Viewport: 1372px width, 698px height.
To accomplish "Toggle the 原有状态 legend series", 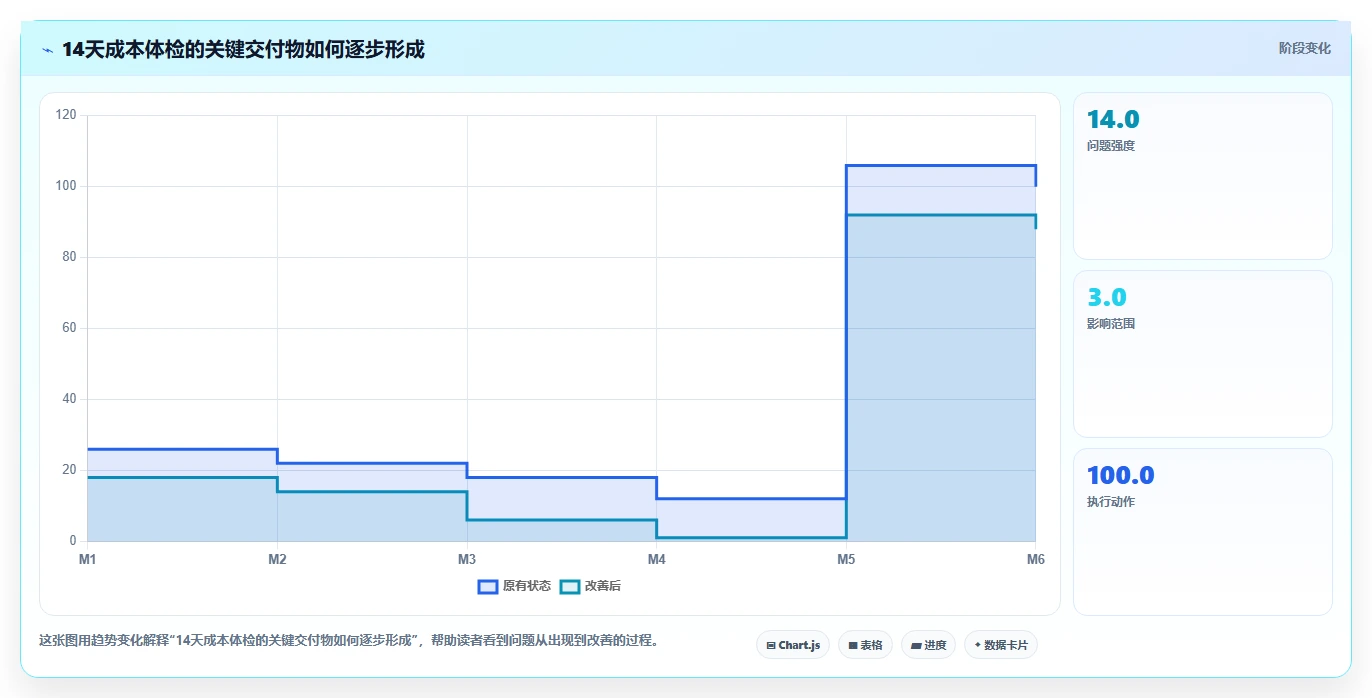I will pos(514,586).
